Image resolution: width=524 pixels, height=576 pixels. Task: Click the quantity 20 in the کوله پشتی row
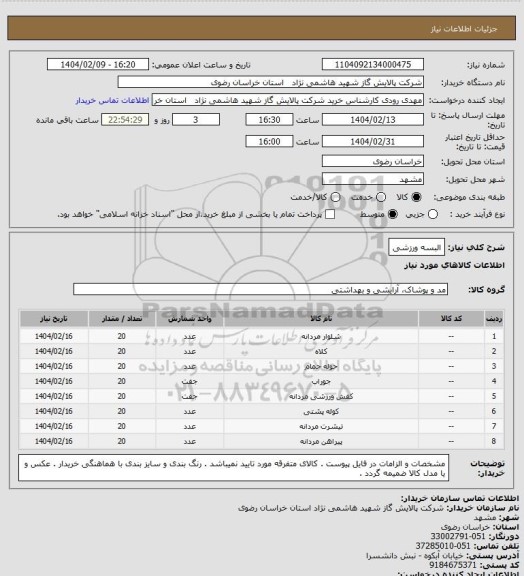click(x=122, y=411)
